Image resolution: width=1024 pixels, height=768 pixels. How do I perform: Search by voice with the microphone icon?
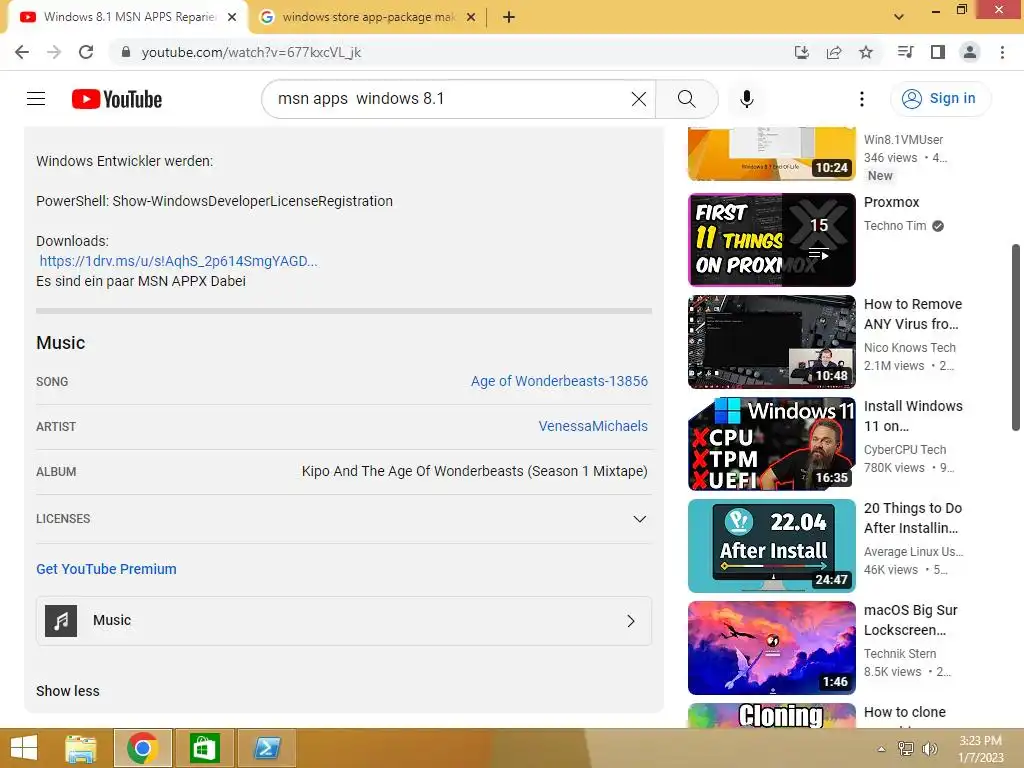point(746,99)
